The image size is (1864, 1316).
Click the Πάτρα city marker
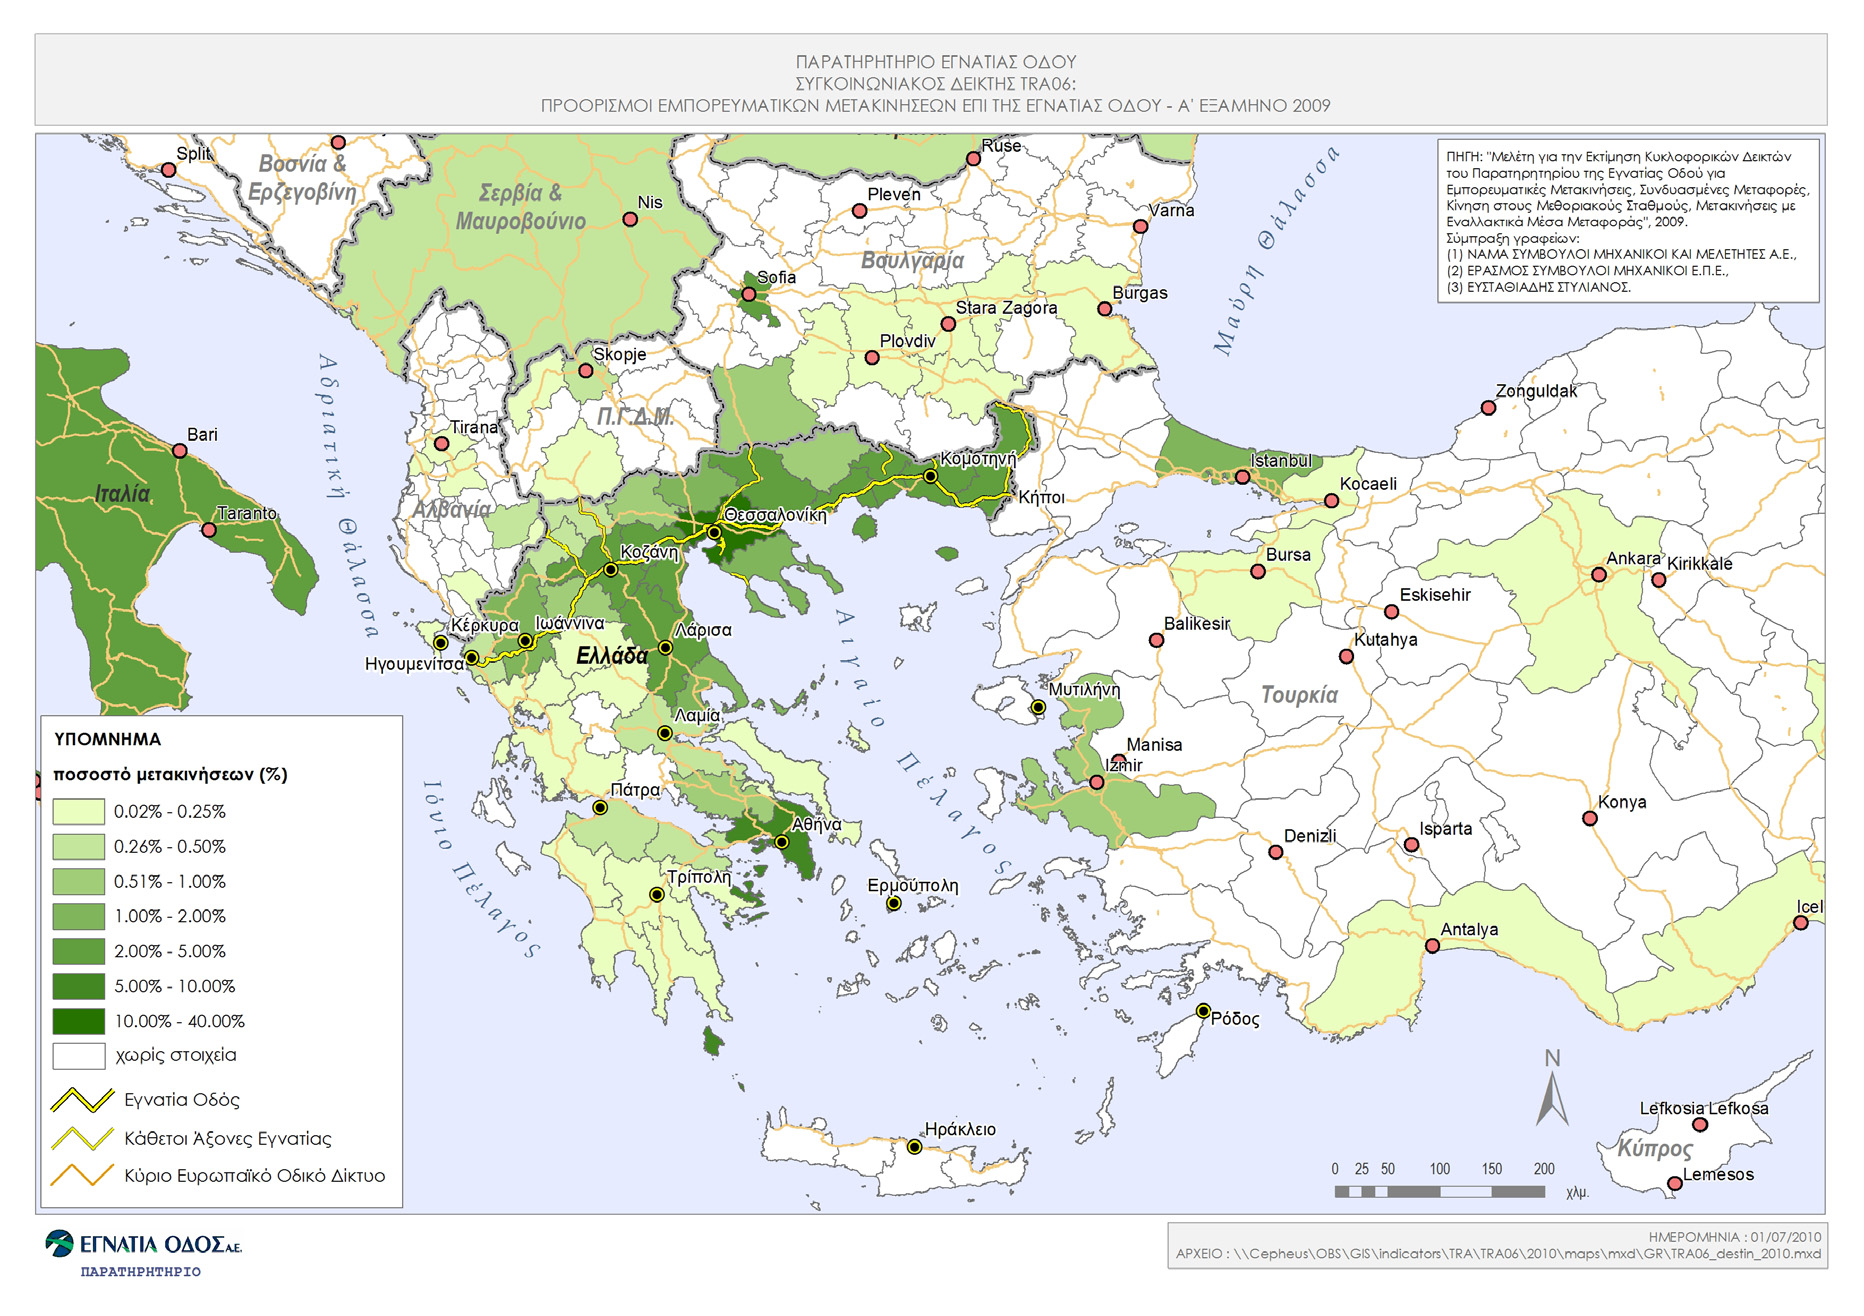(x=600, y=807)
